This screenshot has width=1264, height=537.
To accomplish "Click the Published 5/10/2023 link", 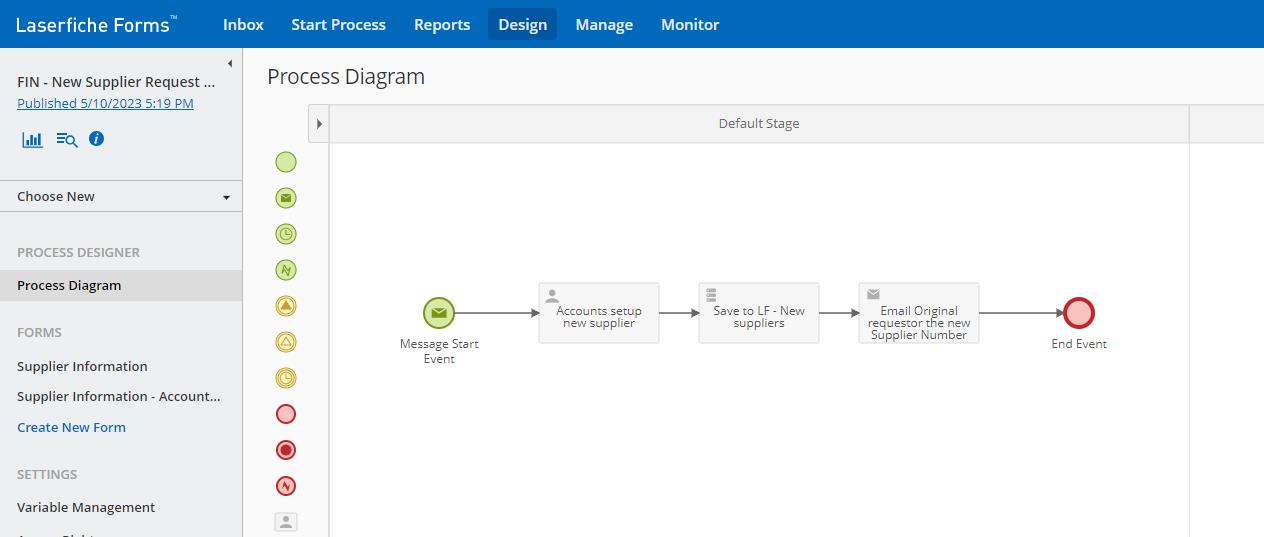I will click(105, 103).
